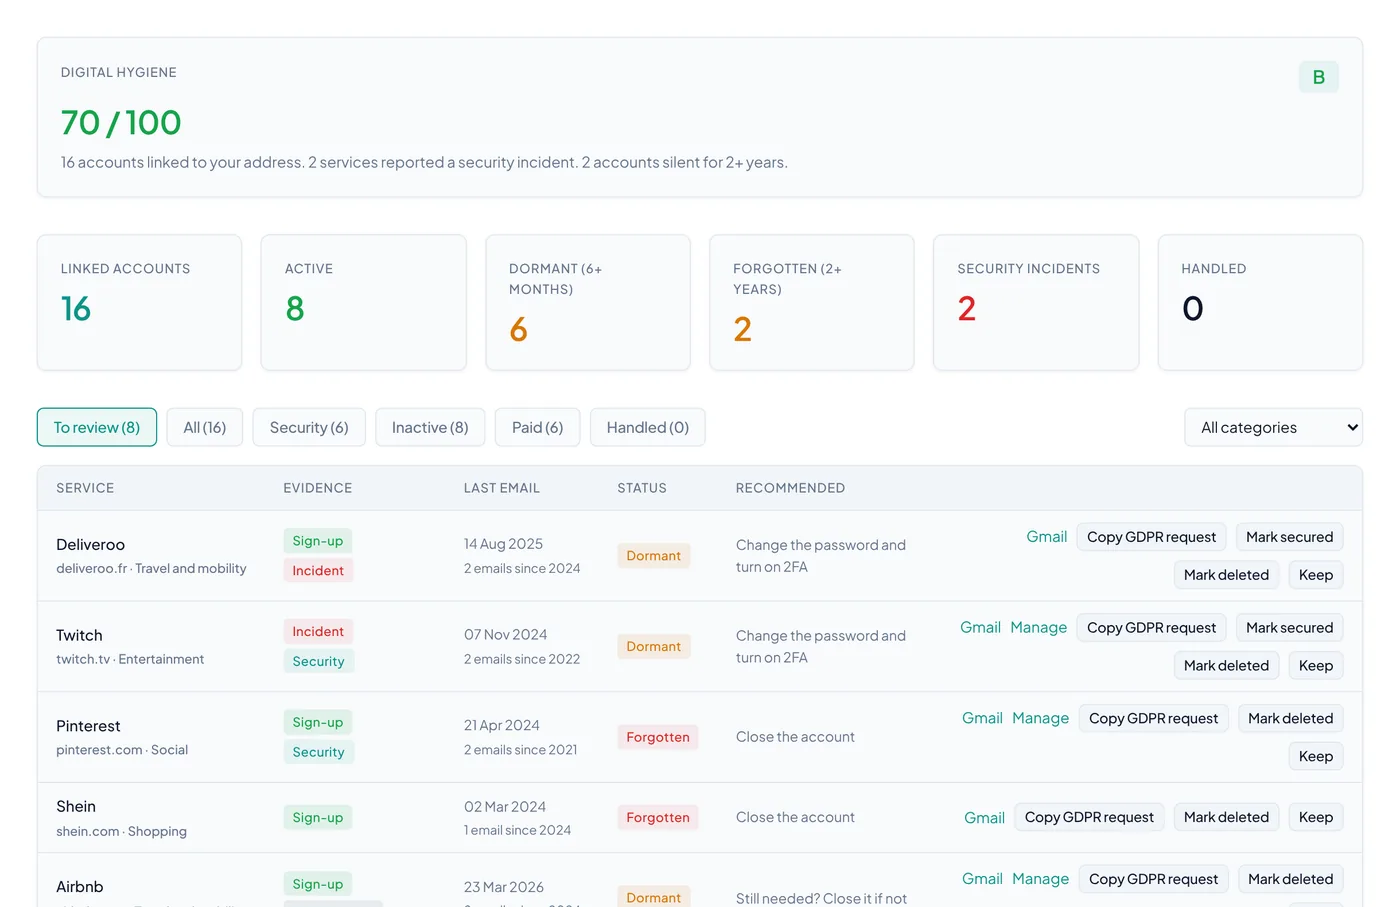Image resolution: width=1400 pixels, height=907 pixels.
Task: Click the B grade badge
Action: coord(1319,77)
